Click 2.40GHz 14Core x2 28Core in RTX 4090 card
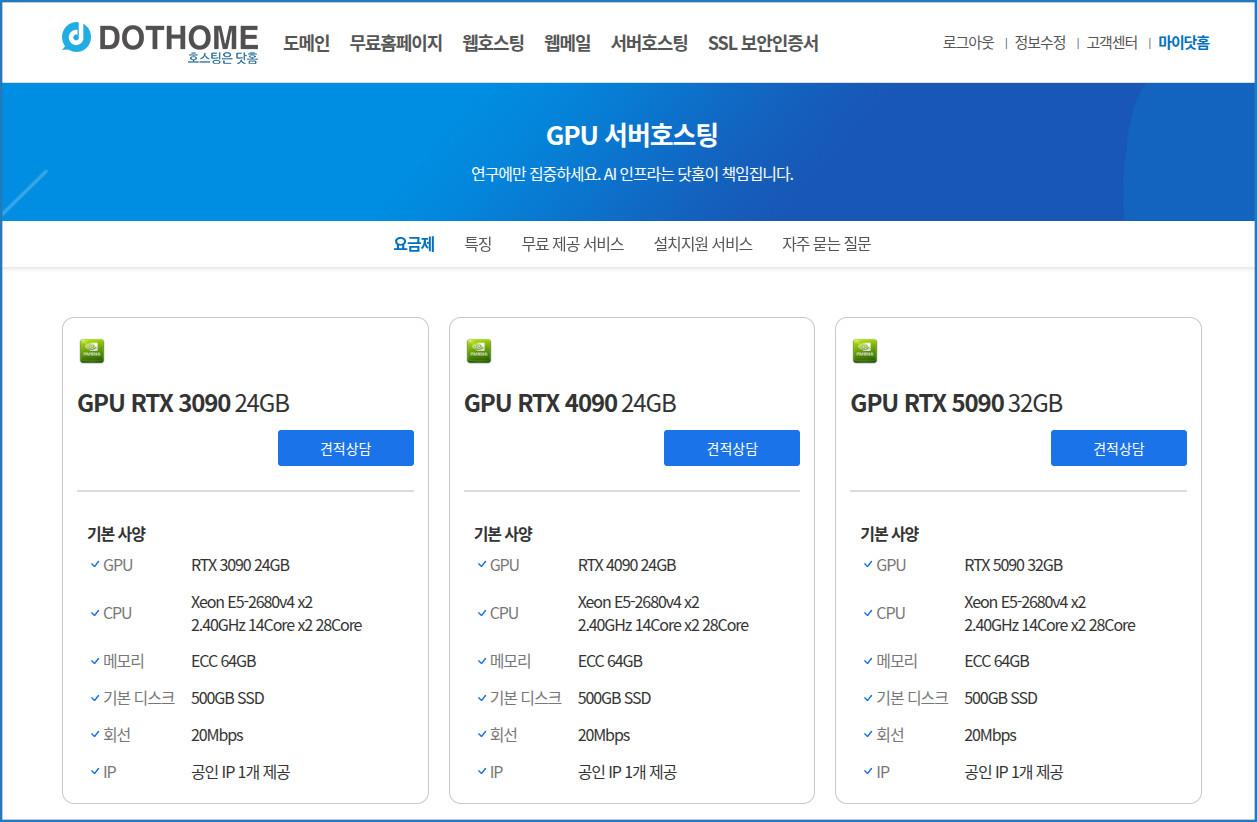The image size is (1257, 822). point(663,625)
